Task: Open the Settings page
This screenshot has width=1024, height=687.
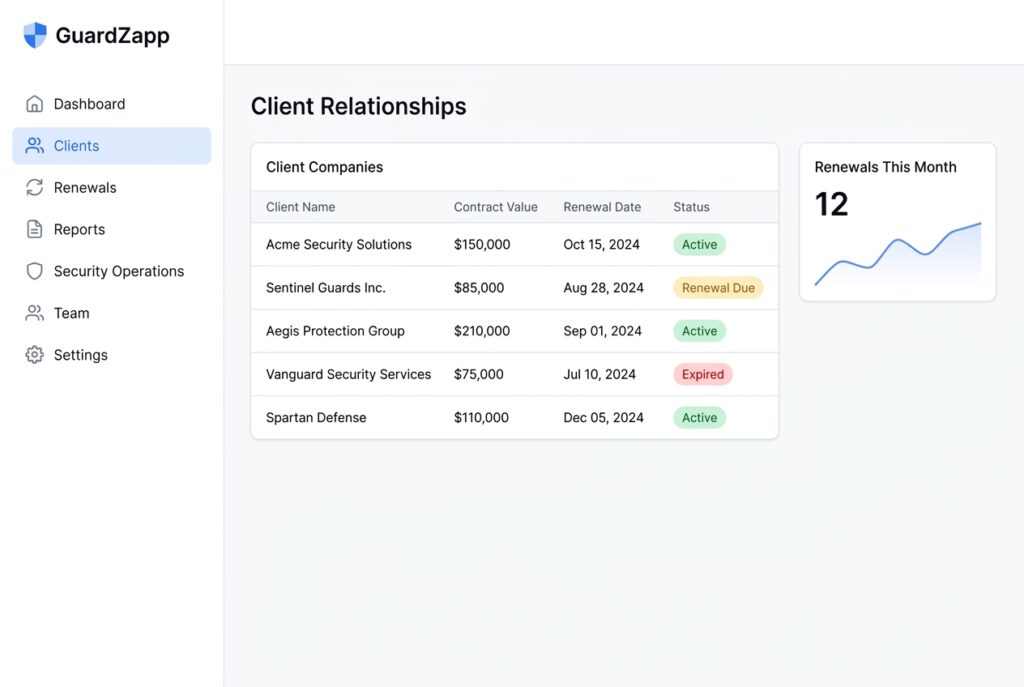Action: click(112, 355)
